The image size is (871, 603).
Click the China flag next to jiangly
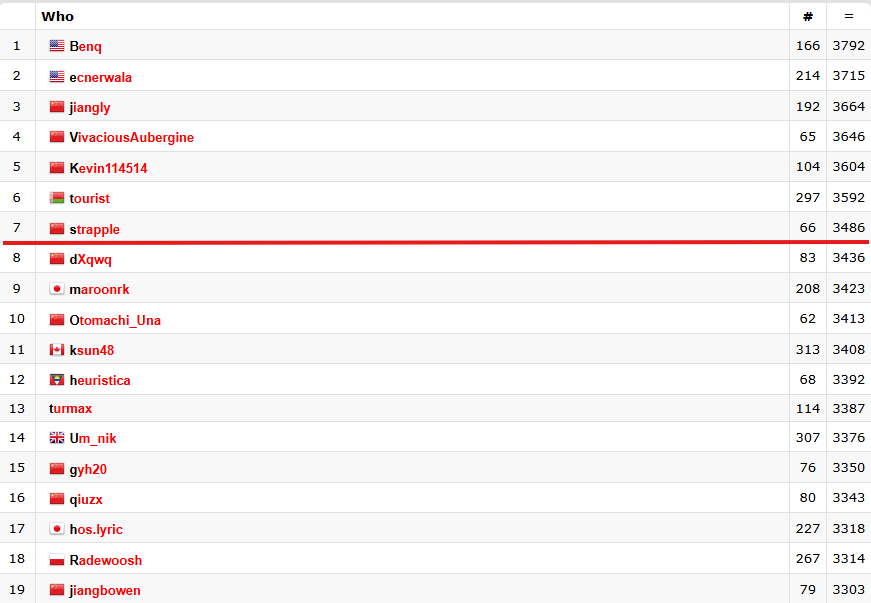(57, 107)
